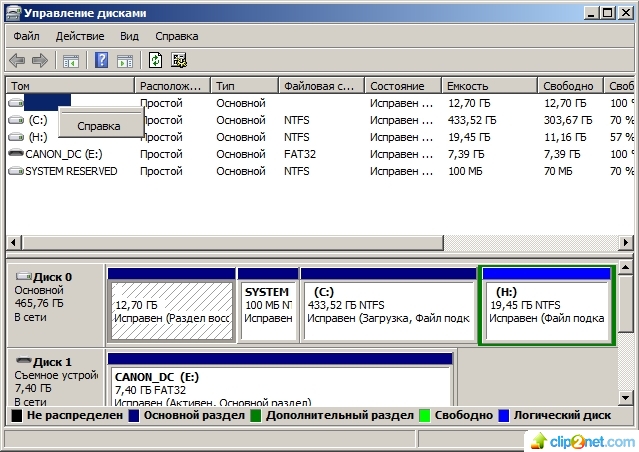Click the Forward arrow toolbar icon
This screenshot has width=639, height=452.
click(x=40, y=60)
